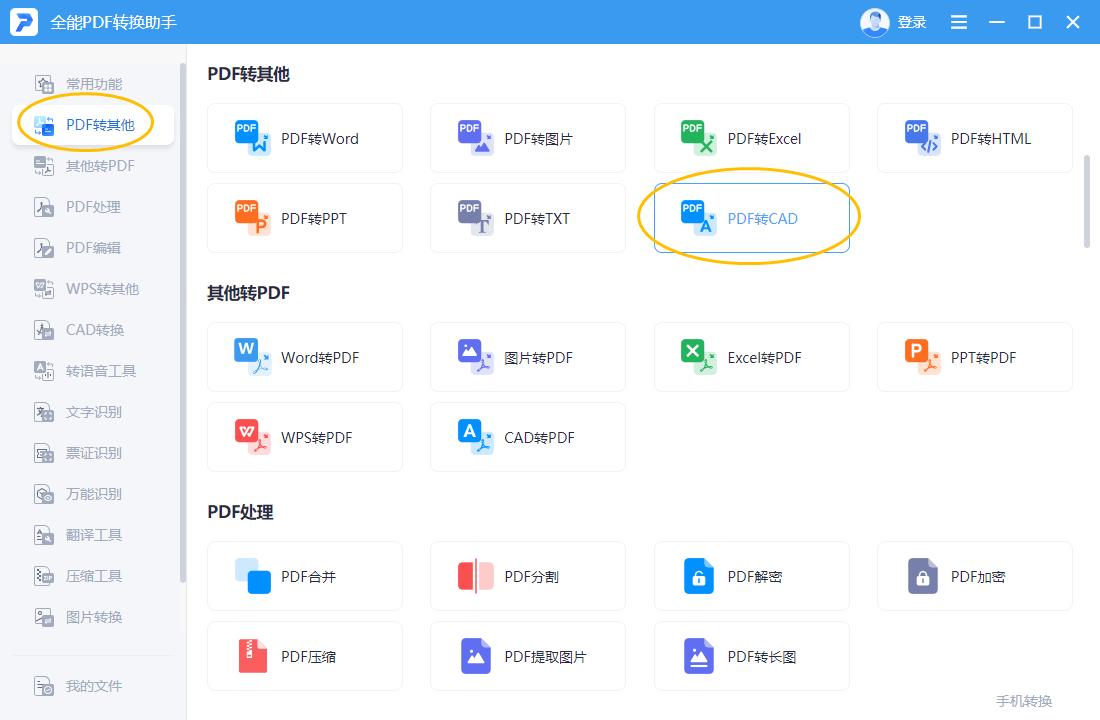Switch to 其他转PDF sidebar category
This screenshot has height=720, width=1100.
click(x=93, y=166)
